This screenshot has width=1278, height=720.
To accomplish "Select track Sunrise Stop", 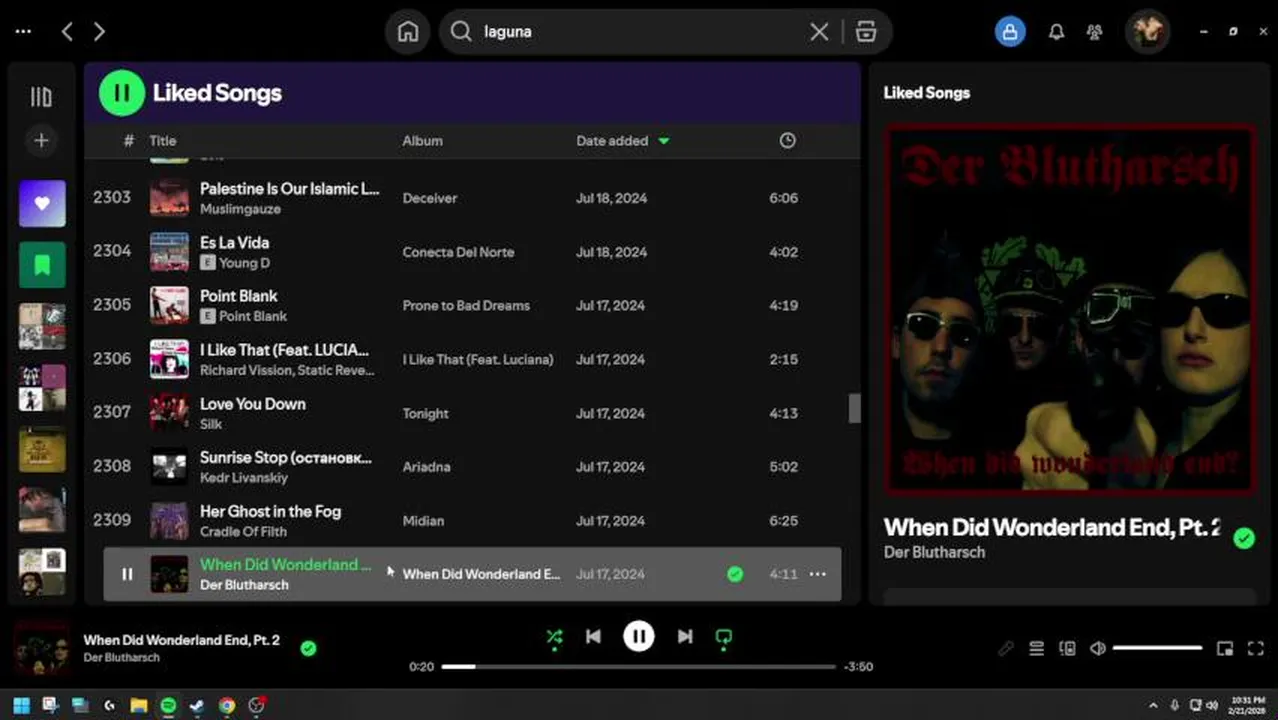I will click(286, 458).
